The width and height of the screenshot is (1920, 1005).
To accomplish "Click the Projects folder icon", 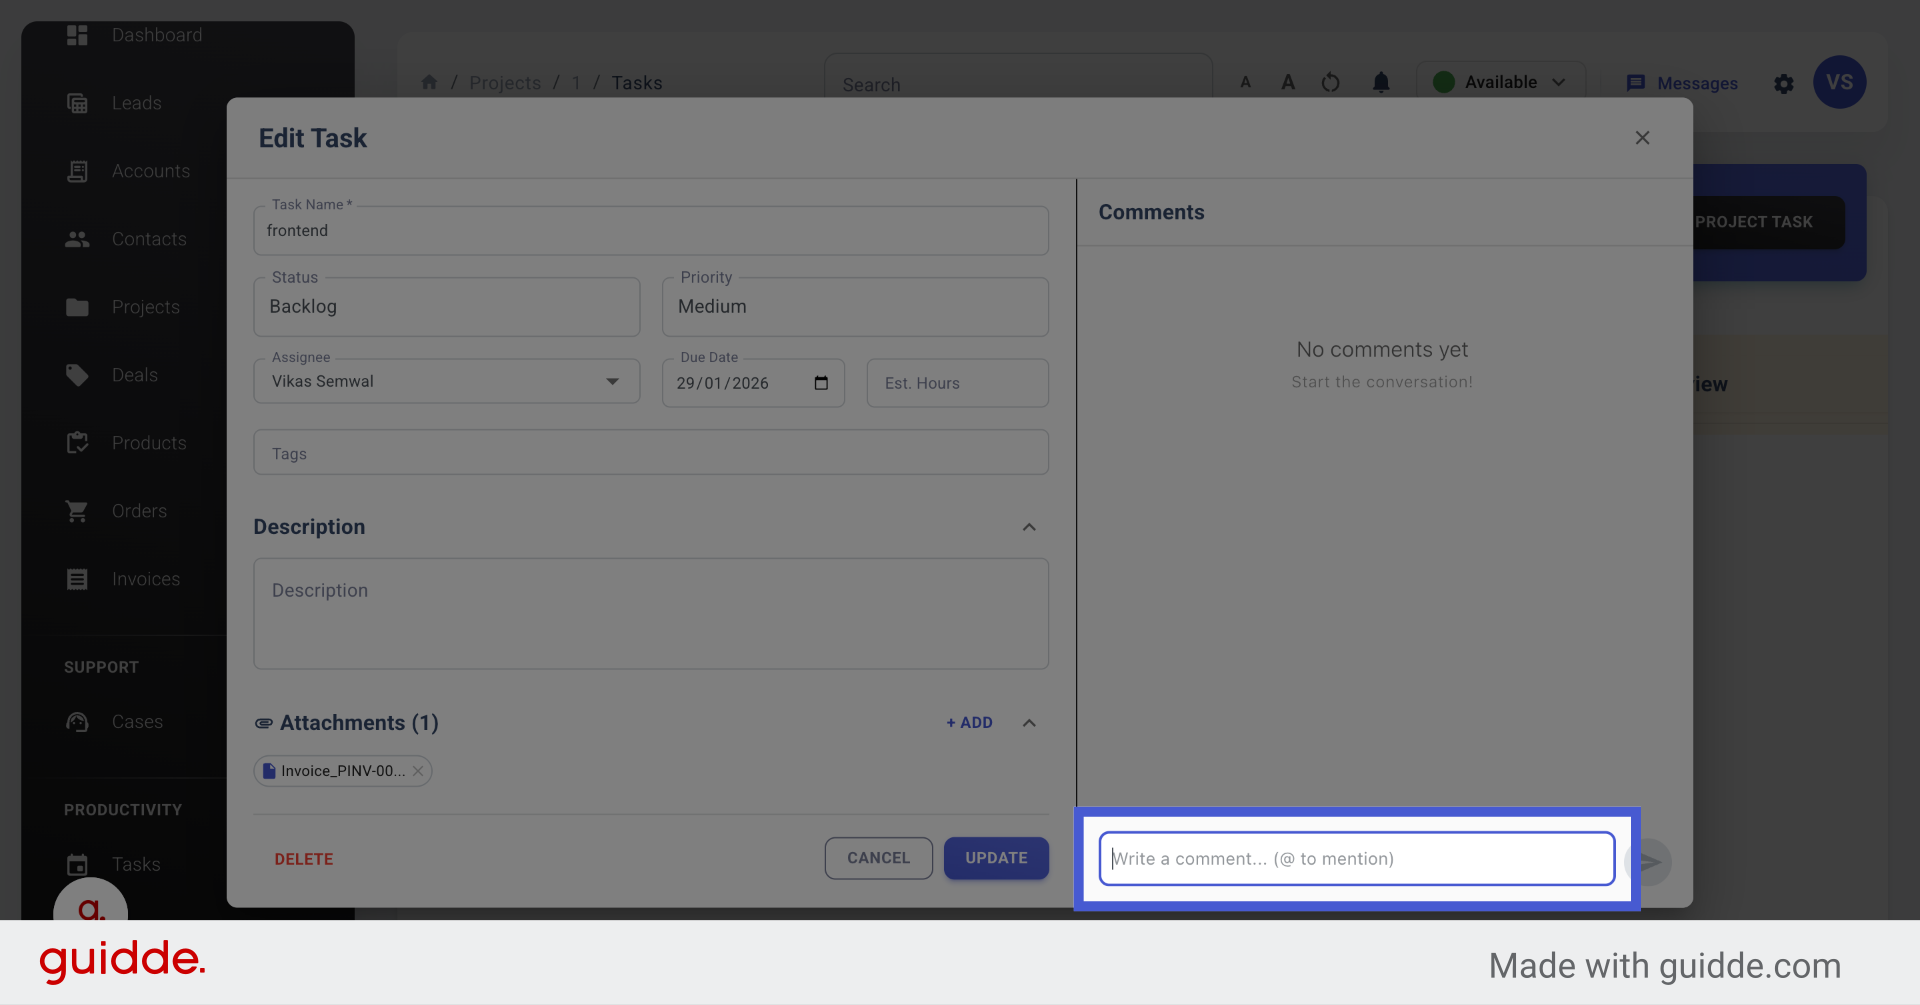I will pyautogui.click(x=77, y=307).
